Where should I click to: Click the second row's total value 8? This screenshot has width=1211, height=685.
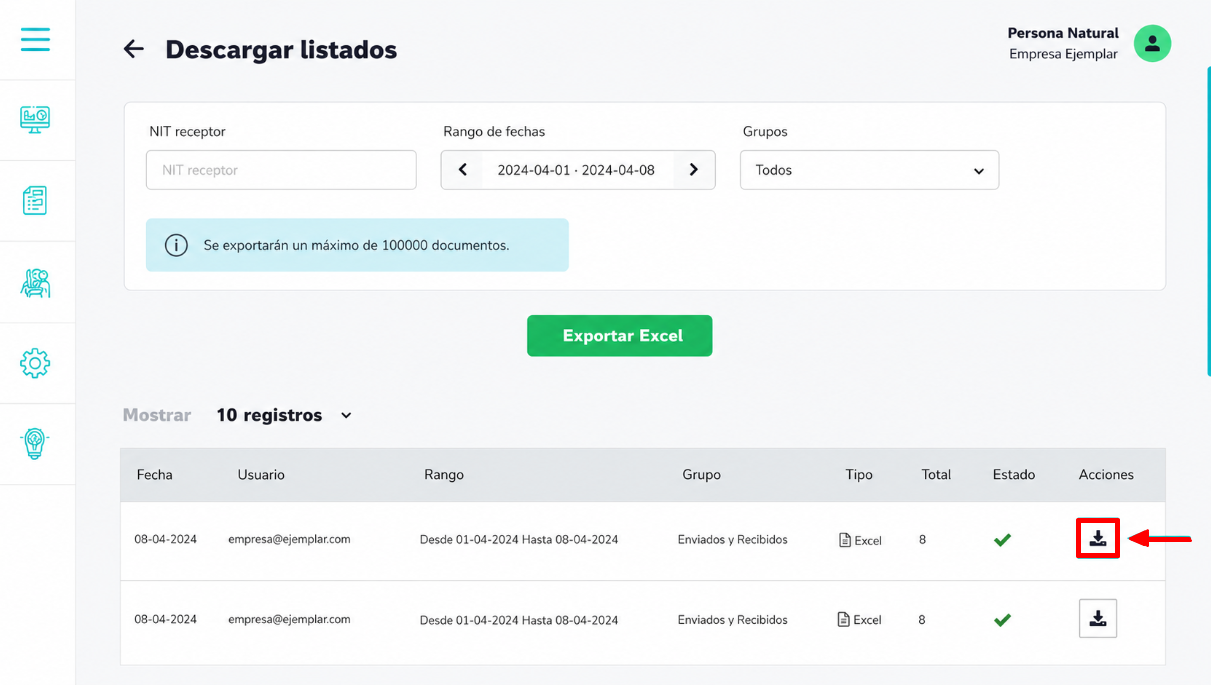(x=922, y=620)
